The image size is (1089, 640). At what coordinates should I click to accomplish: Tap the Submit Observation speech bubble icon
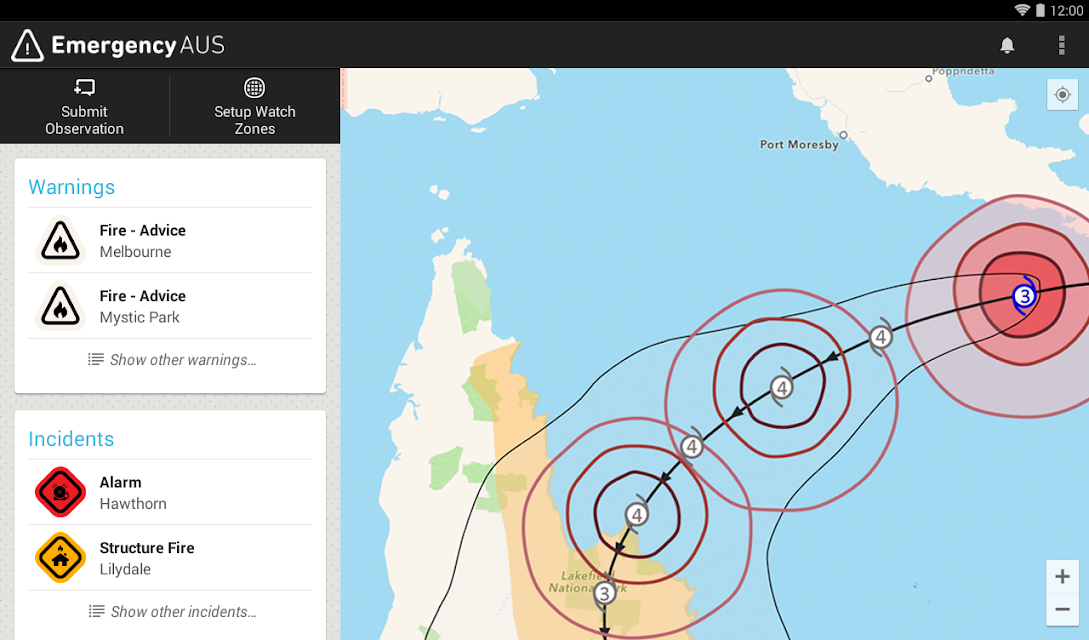[x=84, y=87]
